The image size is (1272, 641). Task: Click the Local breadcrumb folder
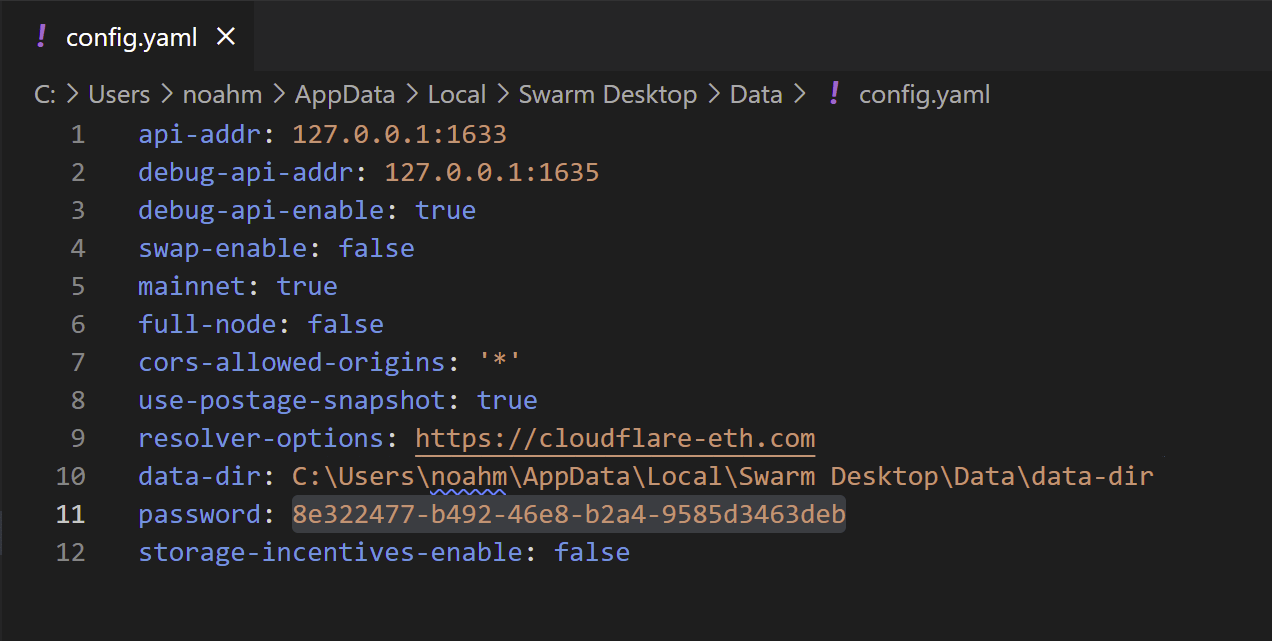(457, 95)
